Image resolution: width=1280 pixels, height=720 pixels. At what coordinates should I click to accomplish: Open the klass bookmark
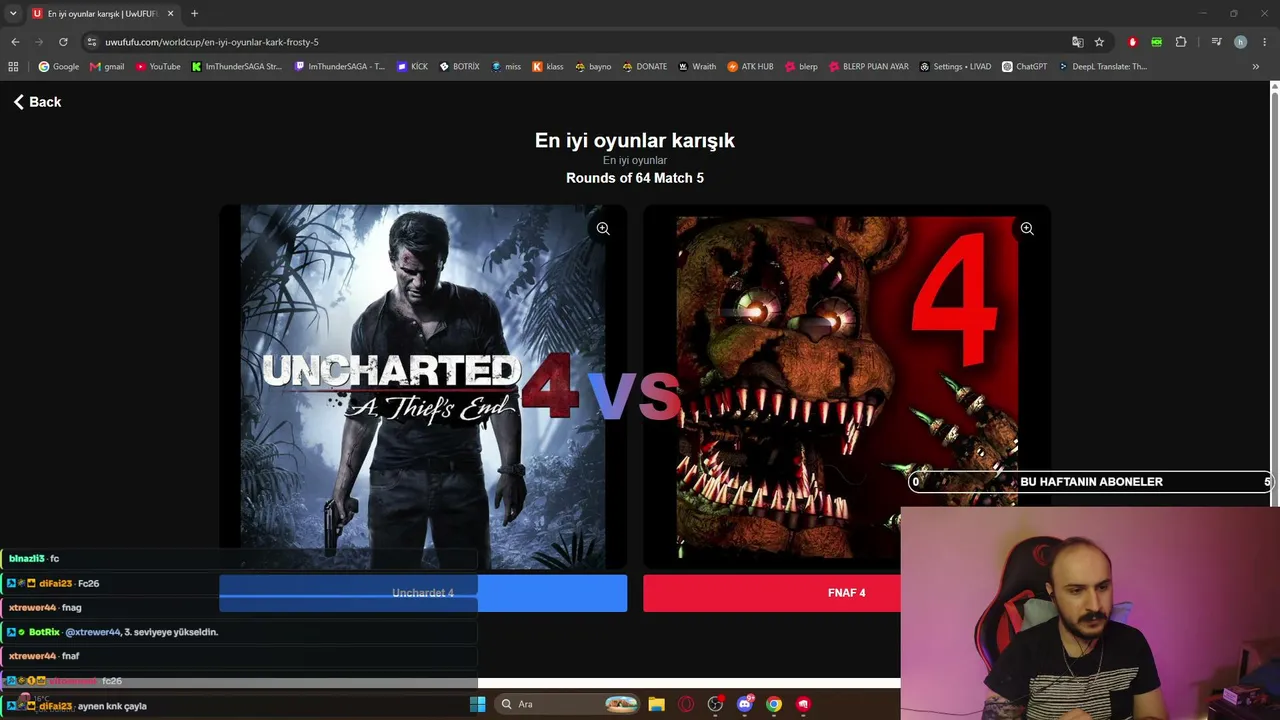click(x=548, y=67)
